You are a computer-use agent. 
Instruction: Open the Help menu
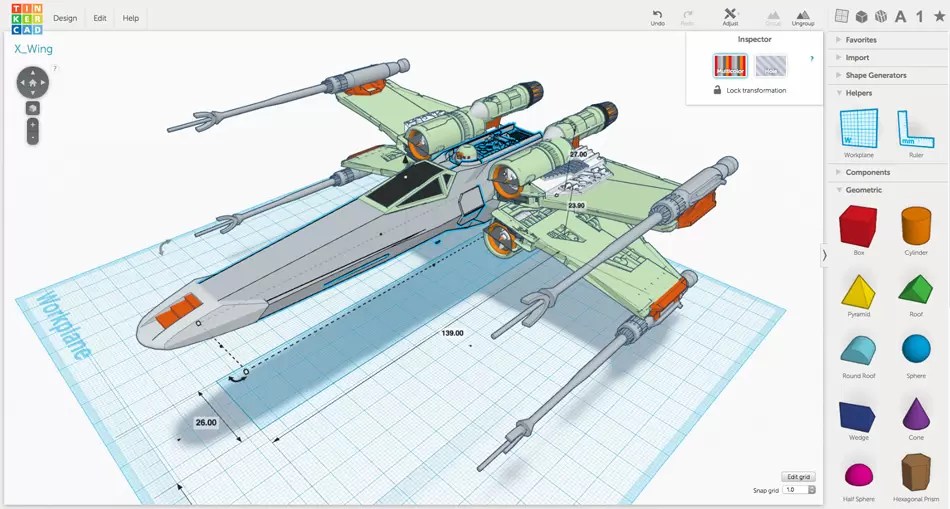click(131, 18)
